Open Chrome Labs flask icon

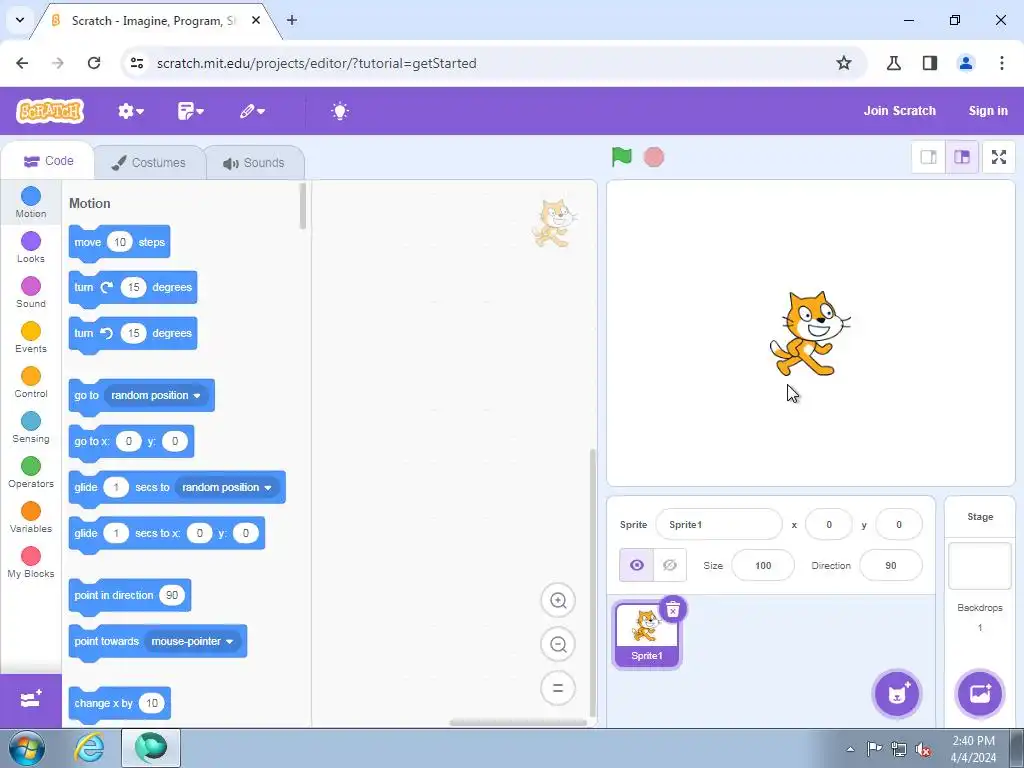point(893,63)
